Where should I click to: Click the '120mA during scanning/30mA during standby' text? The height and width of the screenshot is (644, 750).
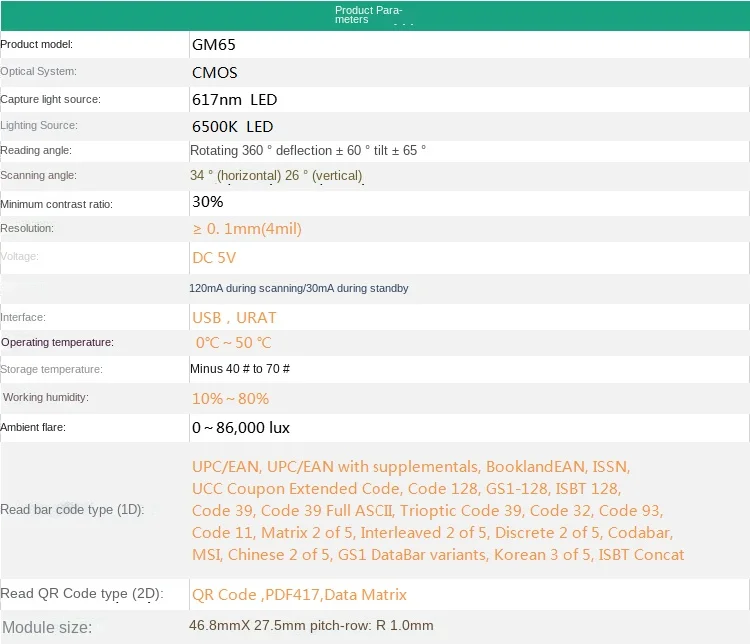(299, 289)
